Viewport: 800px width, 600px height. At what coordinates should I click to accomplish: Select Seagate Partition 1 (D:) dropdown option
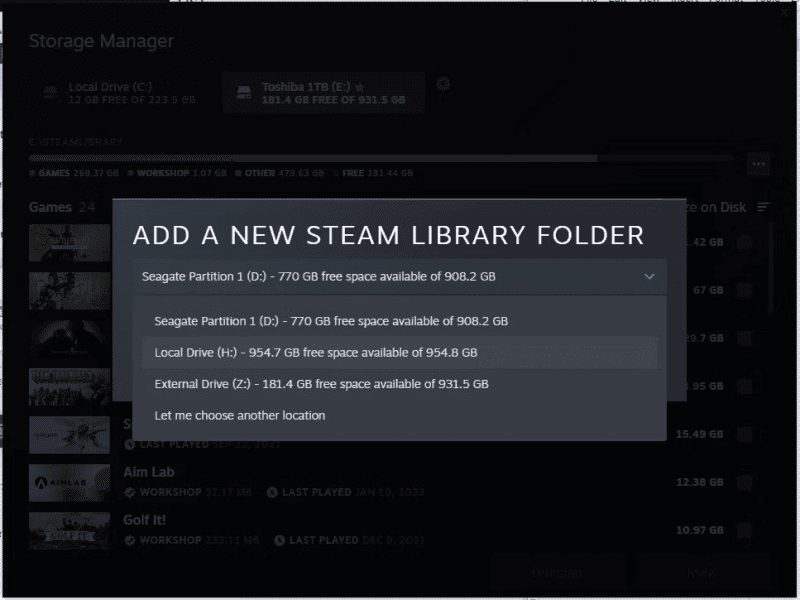coord(399,321)
